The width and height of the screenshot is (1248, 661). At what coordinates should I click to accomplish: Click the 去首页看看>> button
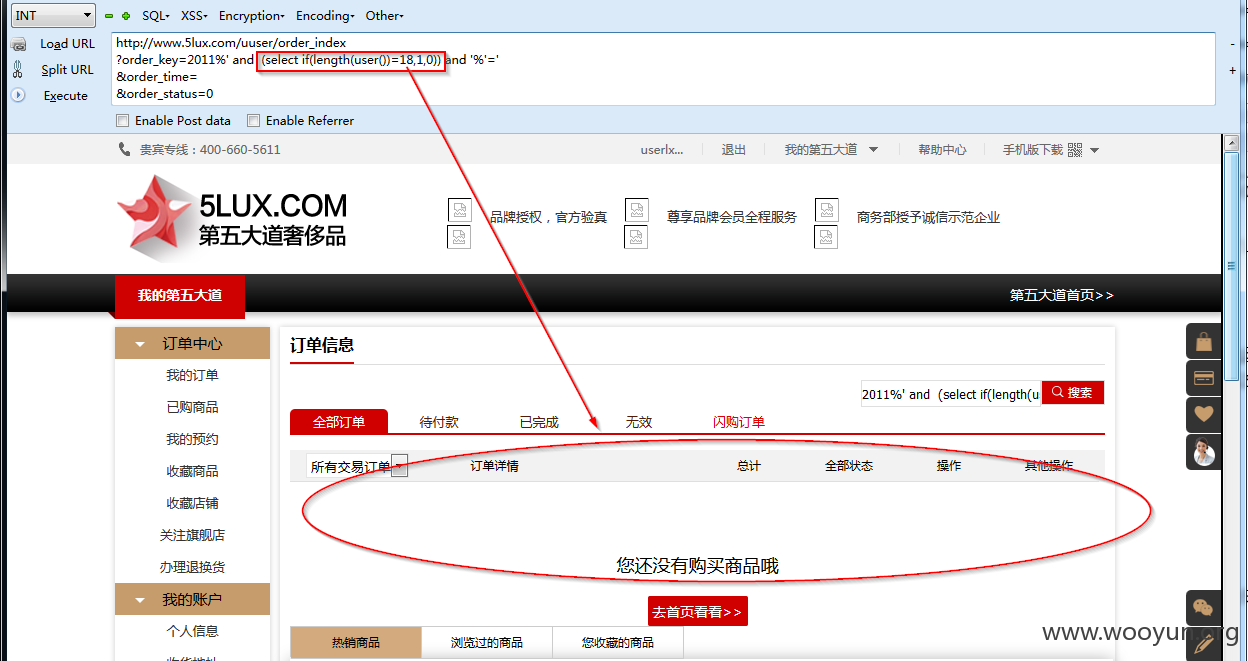(698, 612)
